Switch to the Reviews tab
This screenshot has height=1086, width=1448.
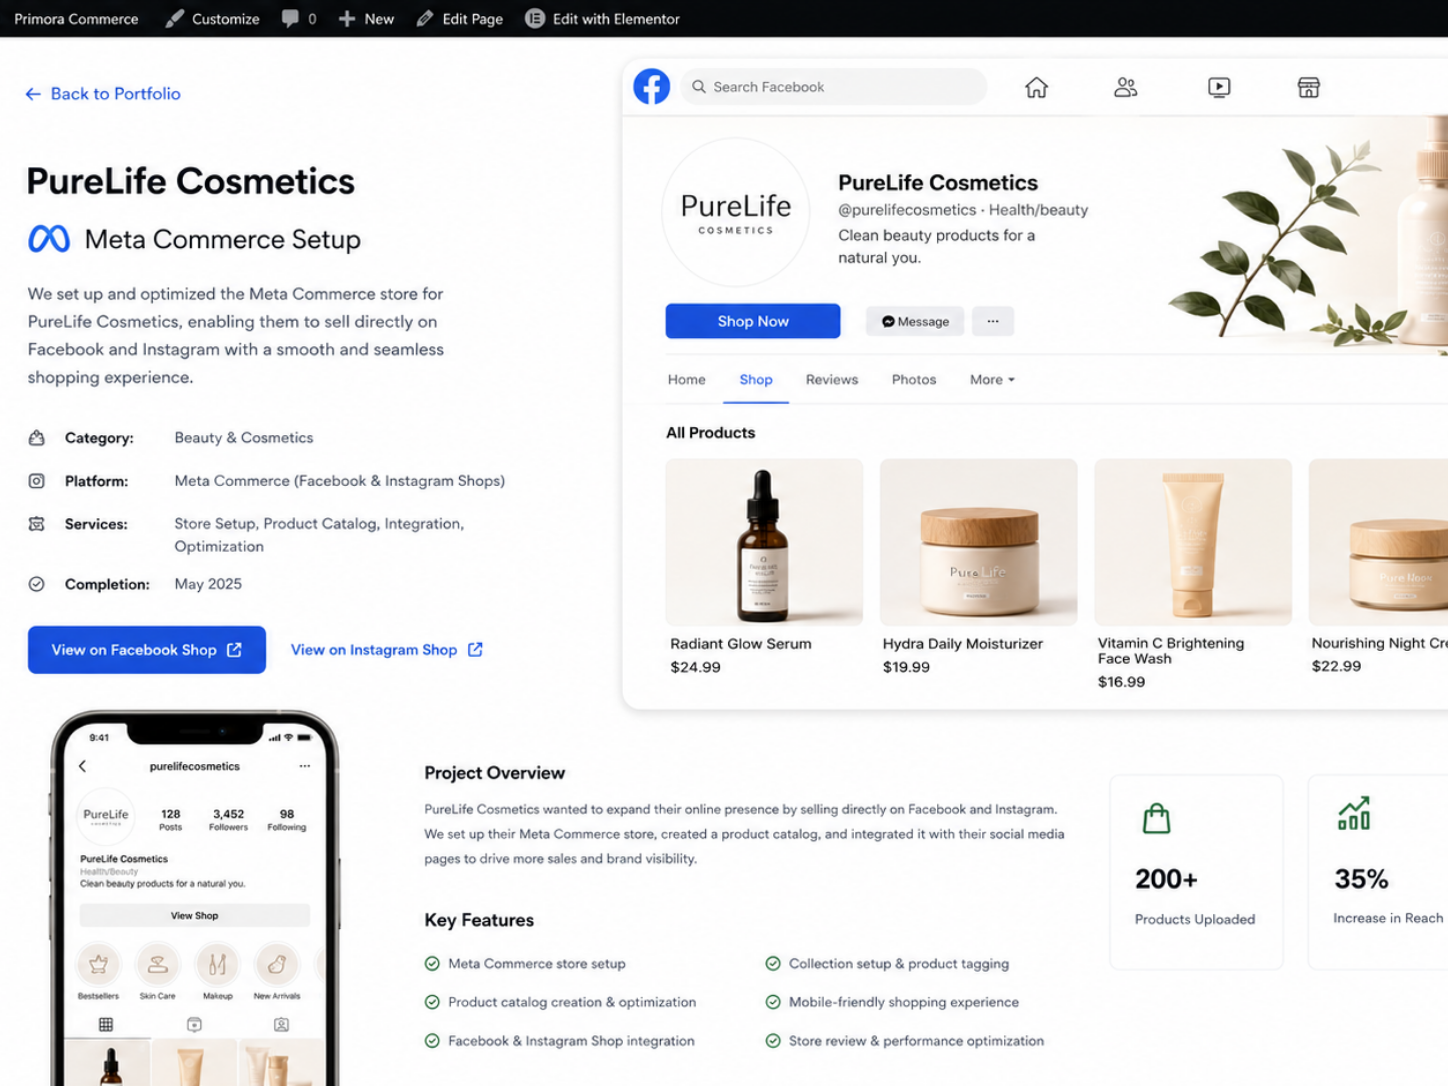832,380
